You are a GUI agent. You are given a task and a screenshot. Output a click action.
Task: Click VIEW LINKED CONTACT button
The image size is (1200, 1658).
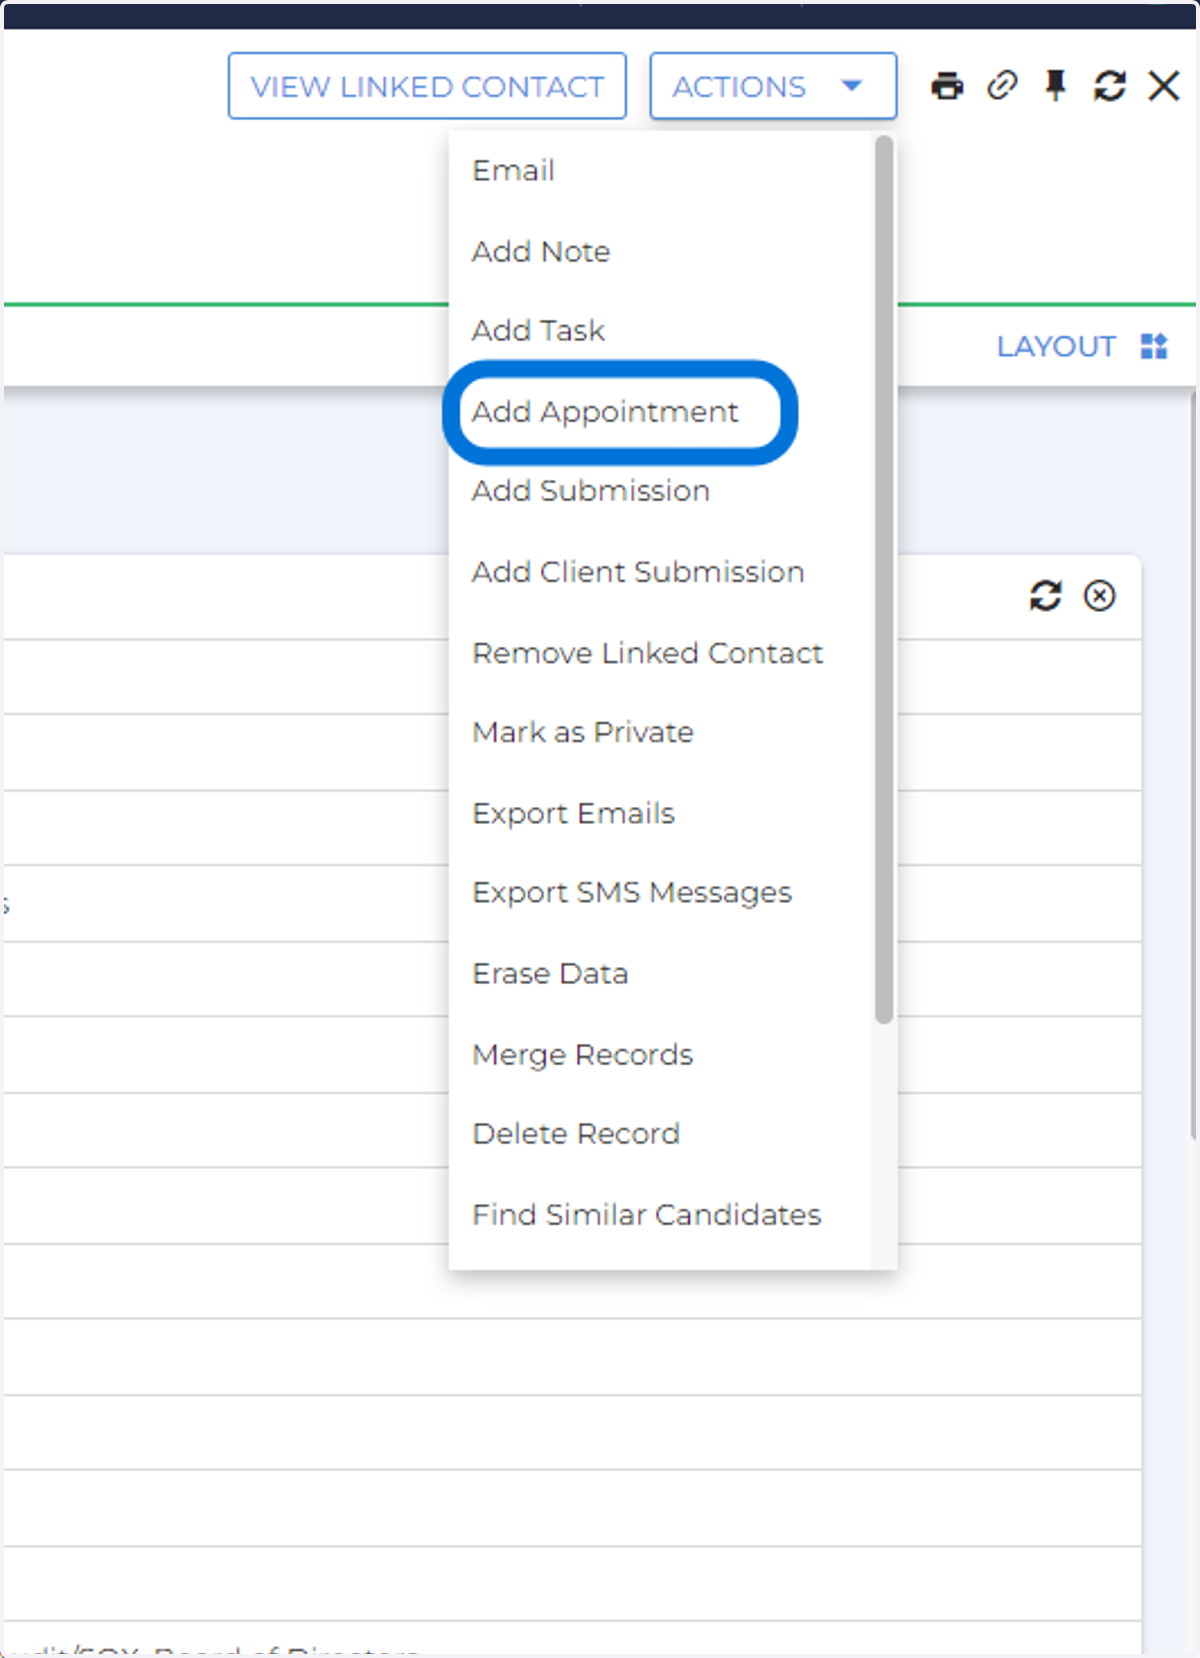pyautogui.click(x=427, y=86)
